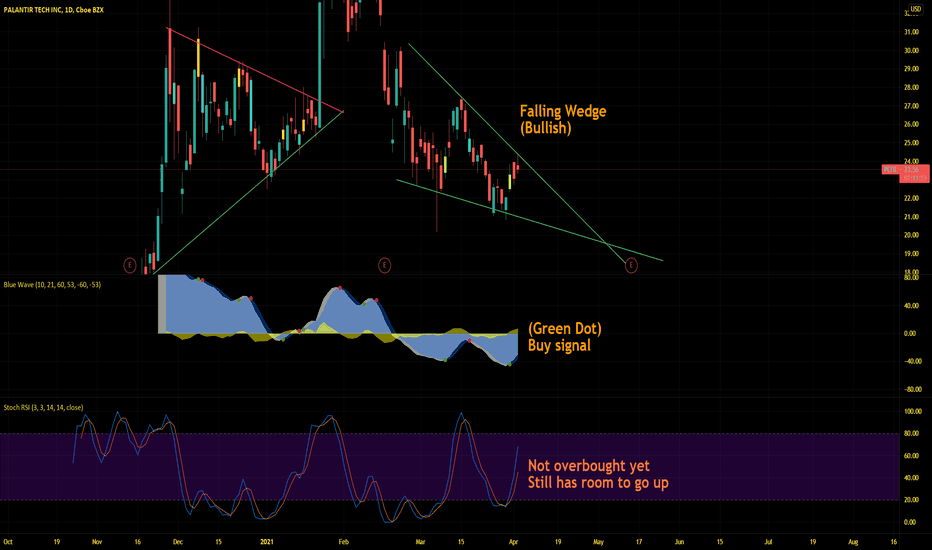932x550 pixels.
Task: Select the Blue Wave indicator legend
Action: (52, 285)
